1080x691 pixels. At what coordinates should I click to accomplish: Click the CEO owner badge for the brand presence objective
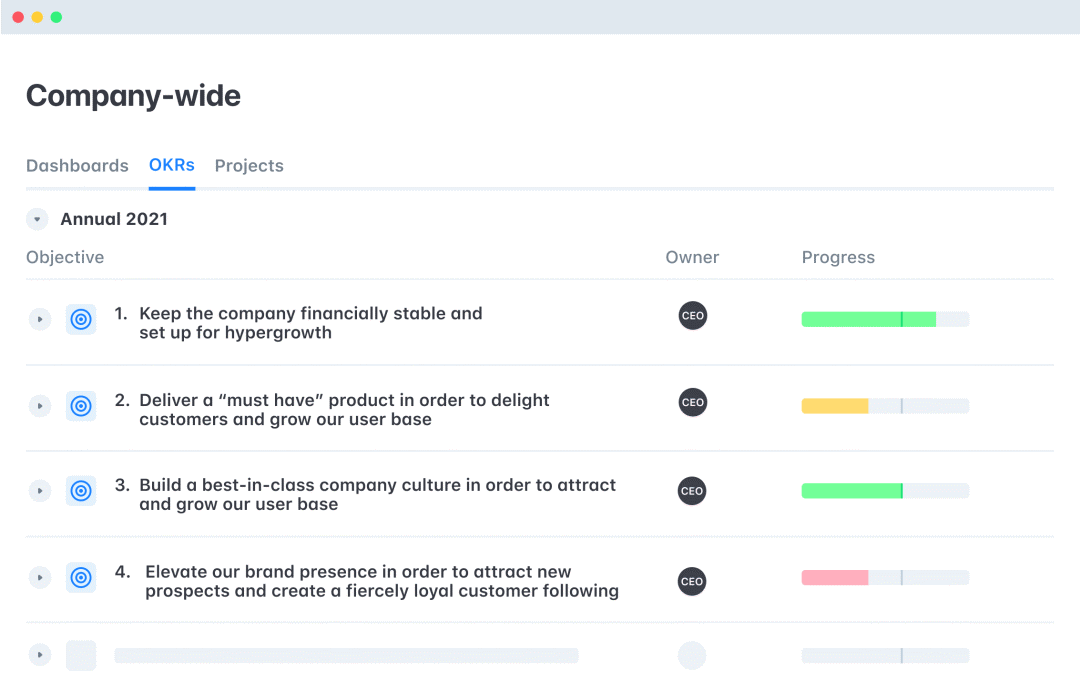[692, 581]
